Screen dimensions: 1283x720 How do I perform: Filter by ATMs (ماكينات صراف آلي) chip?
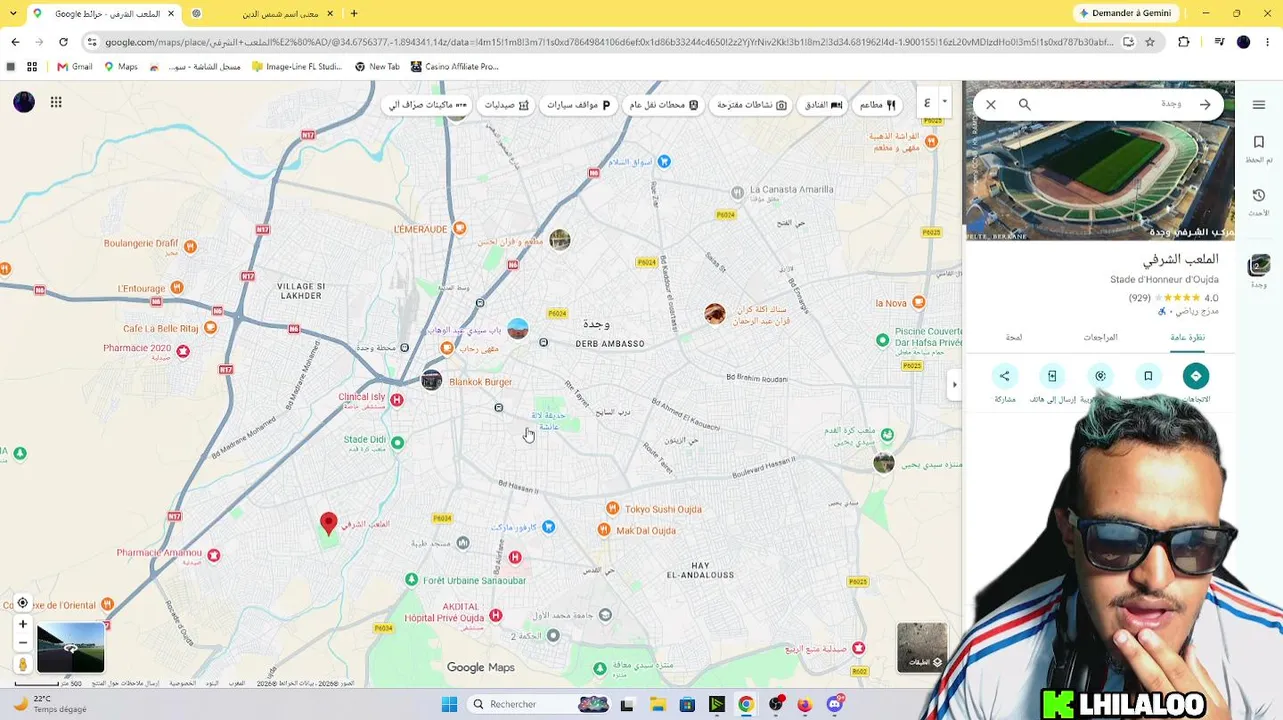(x=428, y=105)
